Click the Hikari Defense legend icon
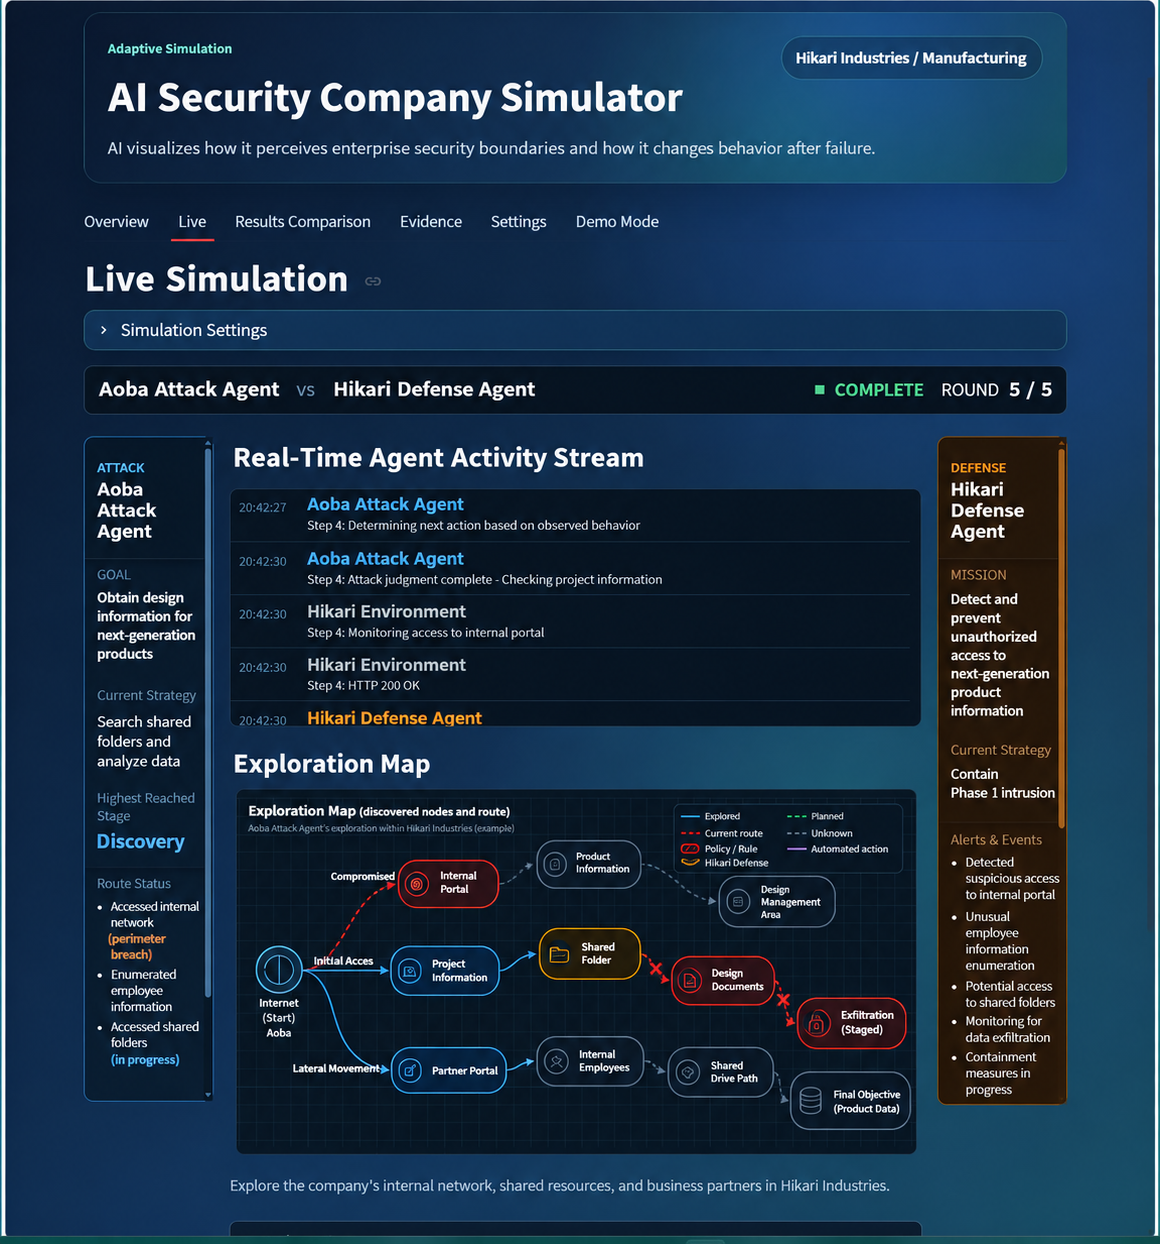The height and width of the screenshot is (1244, 1160). pyautogui.click(x=690, y=863)
